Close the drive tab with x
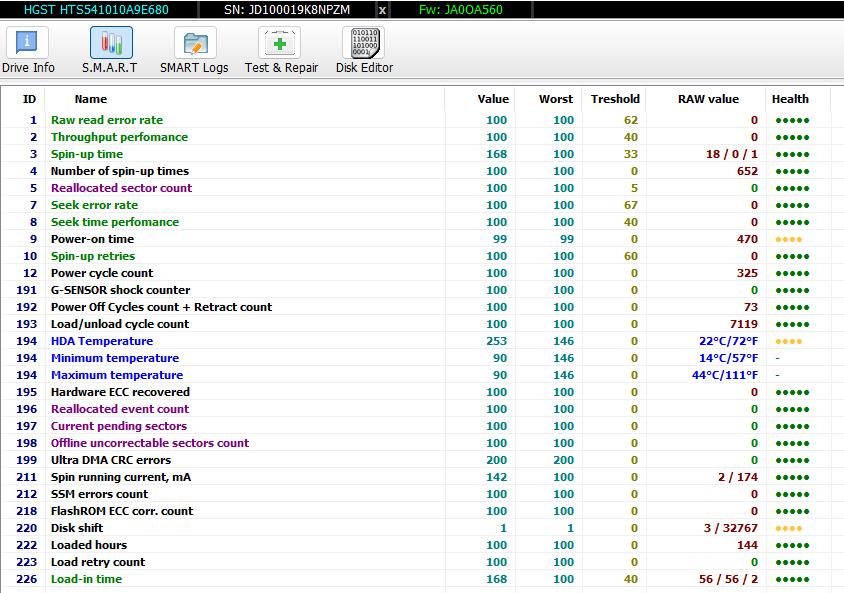The image size is (844, 593). [x=382, y=10]
